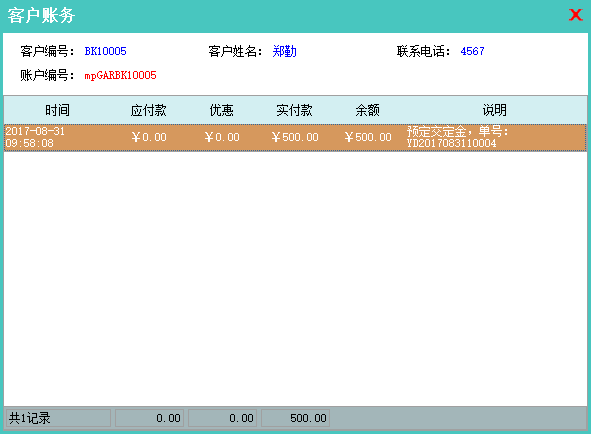
Task: Click the 优惠 column header
Action: click(x=222, y=110)
